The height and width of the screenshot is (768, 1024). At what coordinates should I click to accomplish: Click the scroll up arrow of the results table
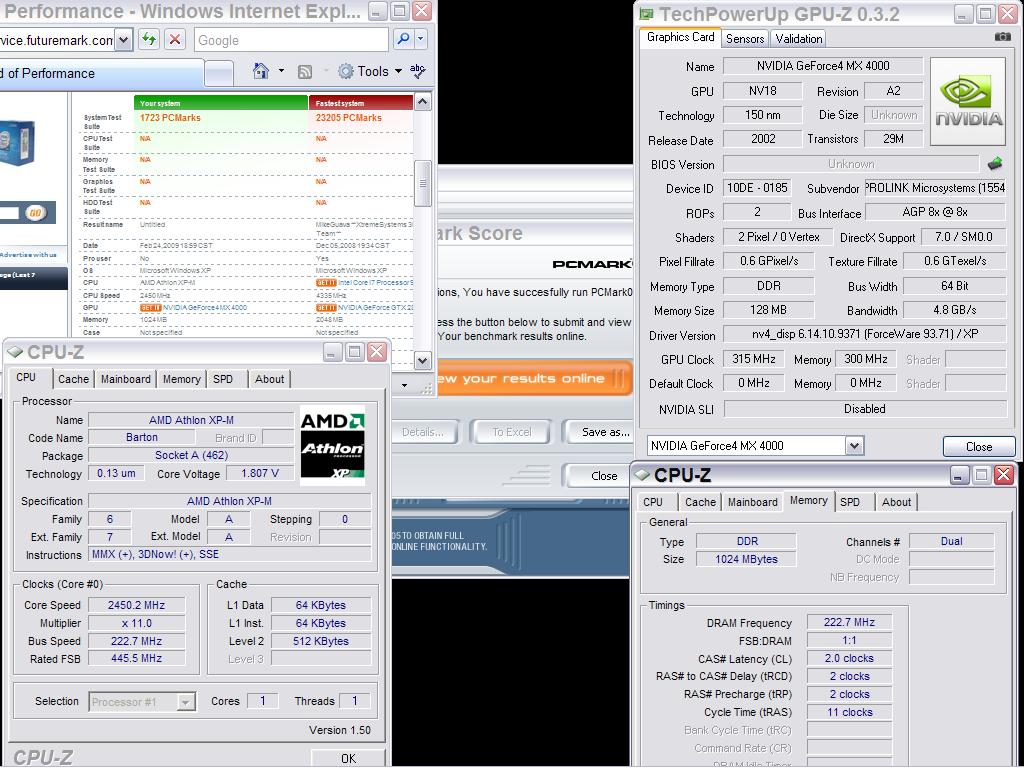(423, 102)
